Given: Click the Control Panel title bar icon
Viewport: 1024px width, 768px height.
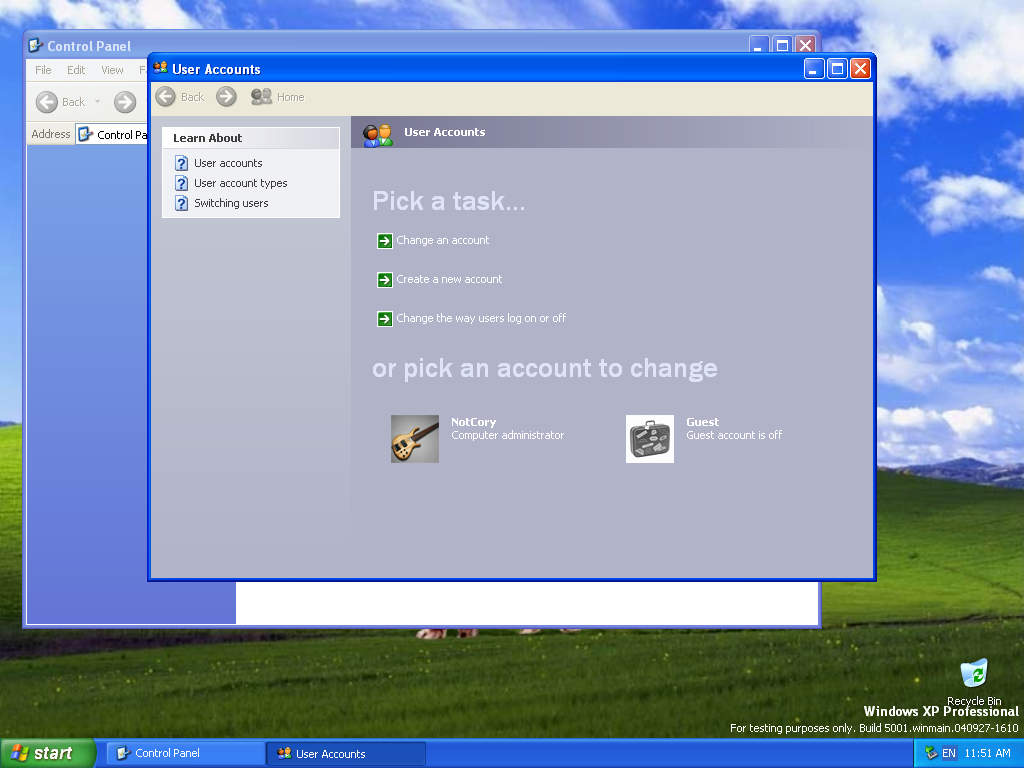Looking at the screenshot, I should (35, 46).
